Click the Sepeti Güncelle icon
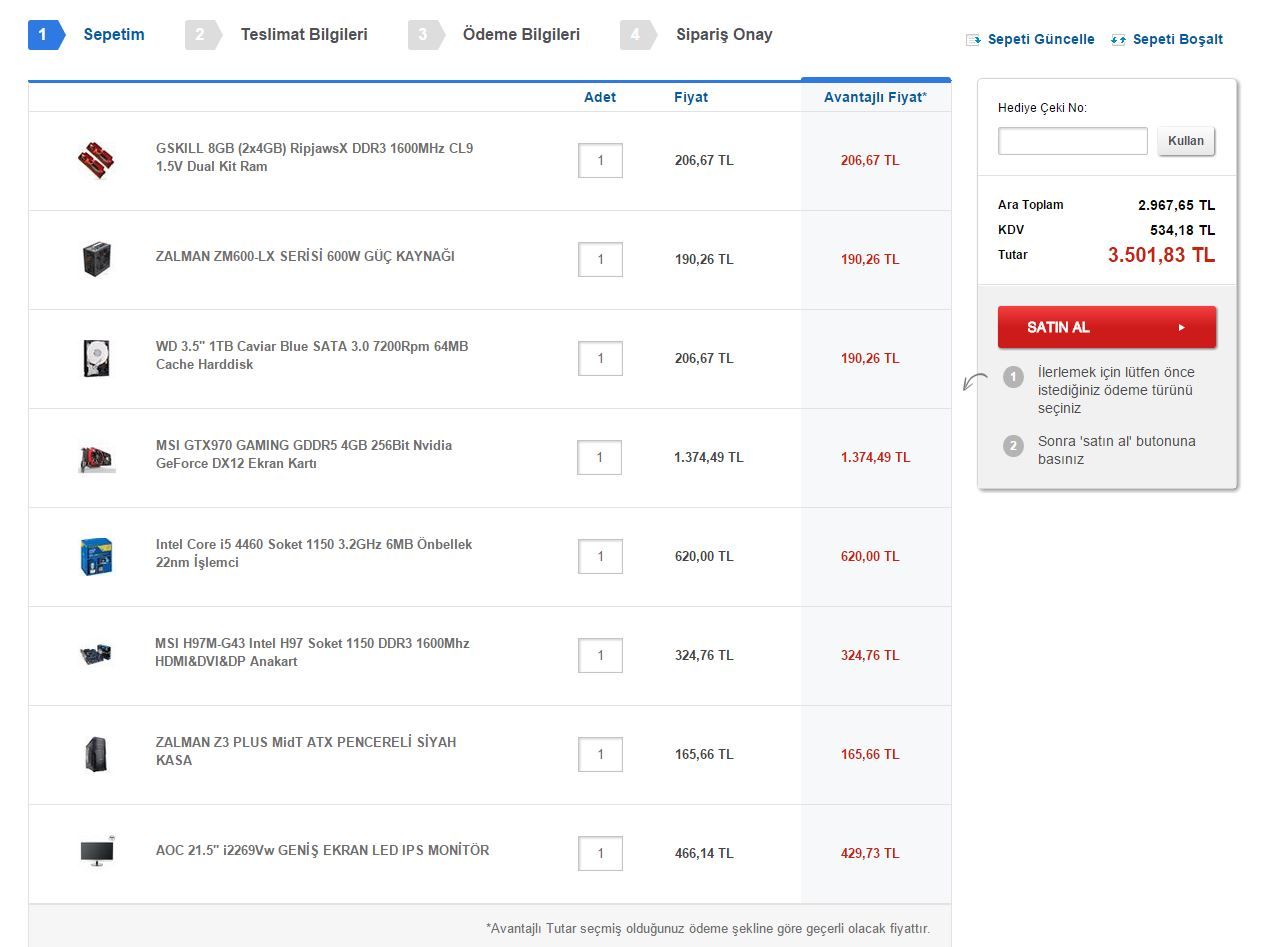The image size is (1279, 947). [974, 40]
